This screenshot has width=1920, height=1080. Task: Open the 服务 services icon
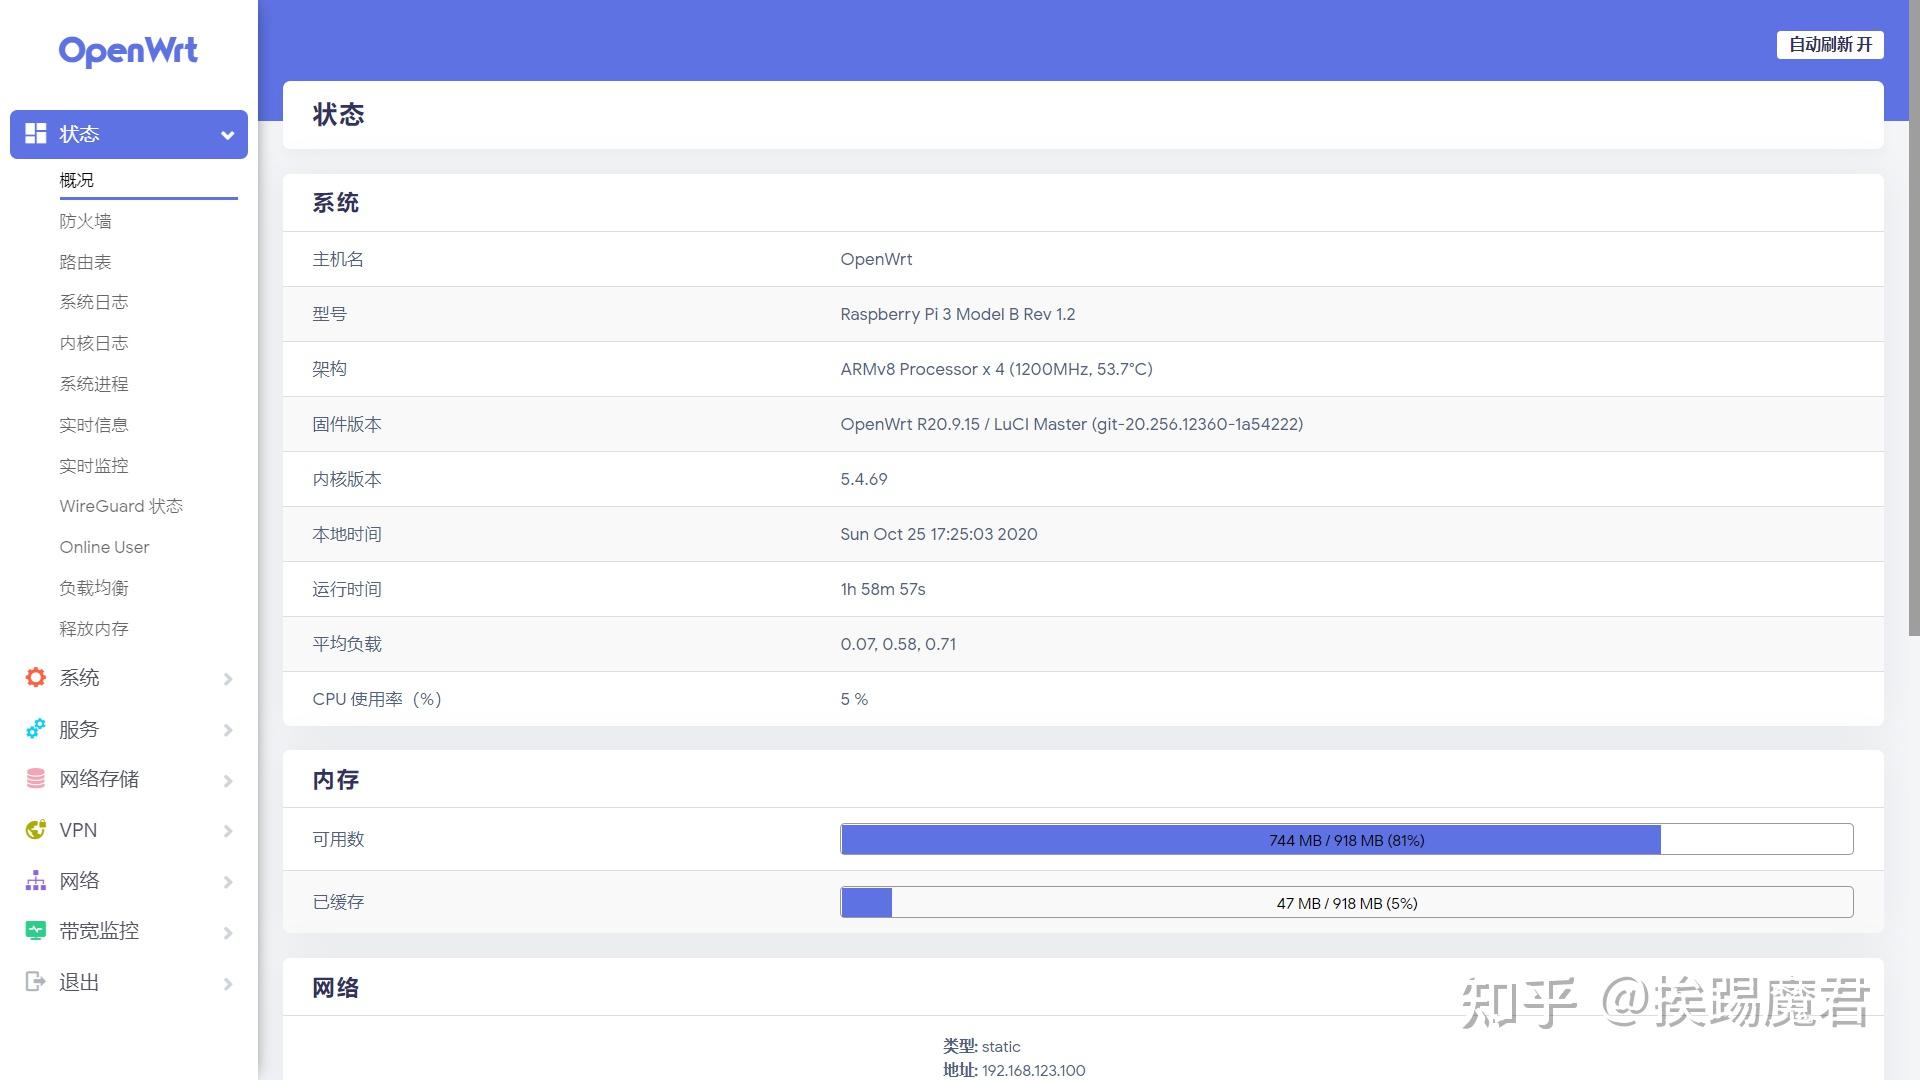[x=36, y=729]
